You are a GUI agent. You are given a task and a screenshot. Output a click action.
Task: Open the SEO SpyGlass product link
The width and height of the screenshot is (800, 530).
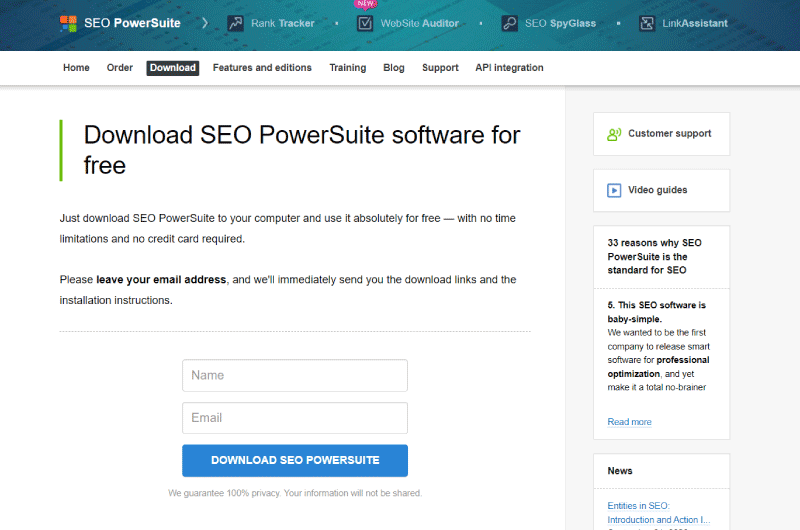(560, 23)
